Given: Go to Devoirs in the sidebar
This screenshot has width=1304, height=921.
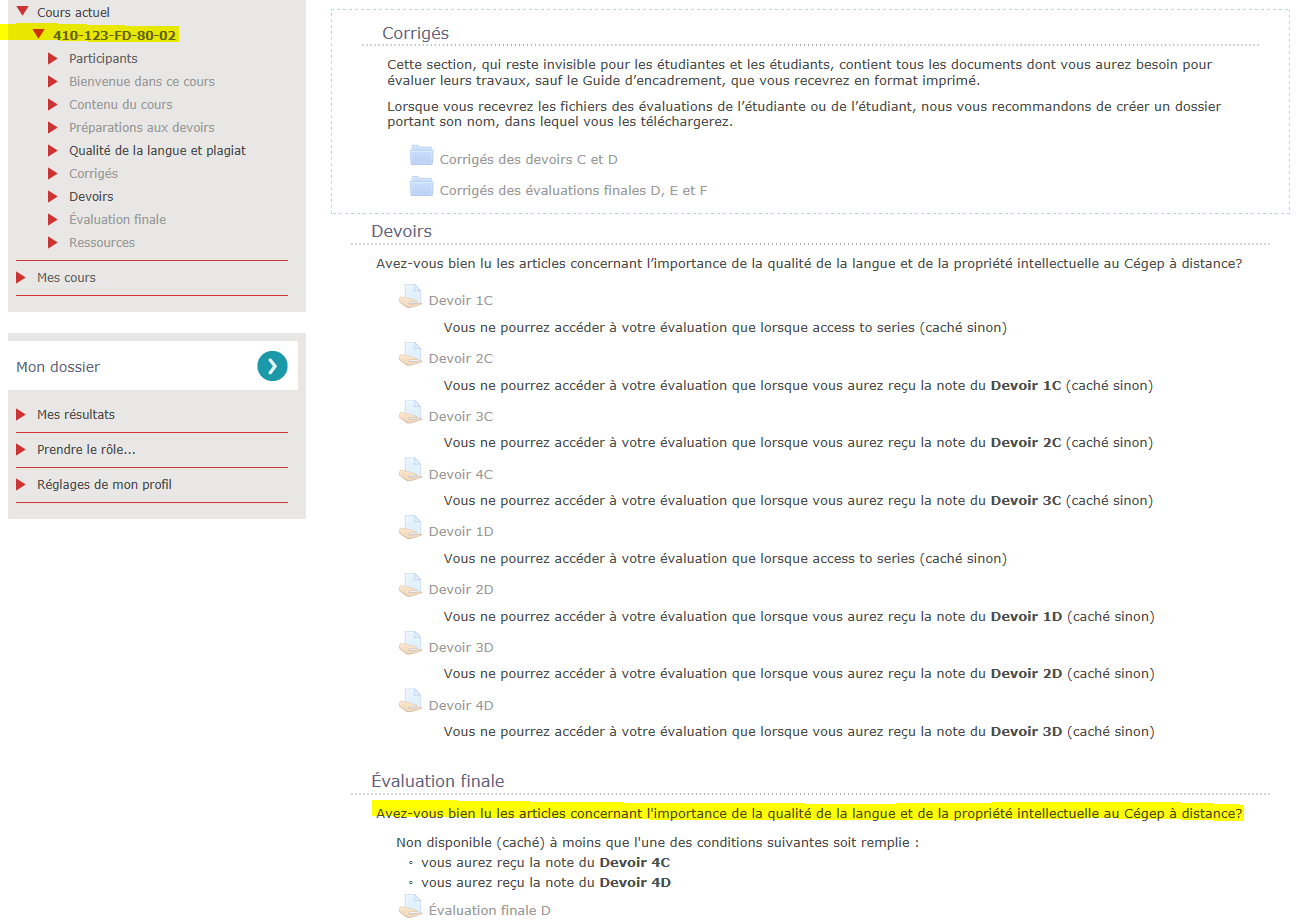Looking at the screenshot, I should (x=91, y=197).
